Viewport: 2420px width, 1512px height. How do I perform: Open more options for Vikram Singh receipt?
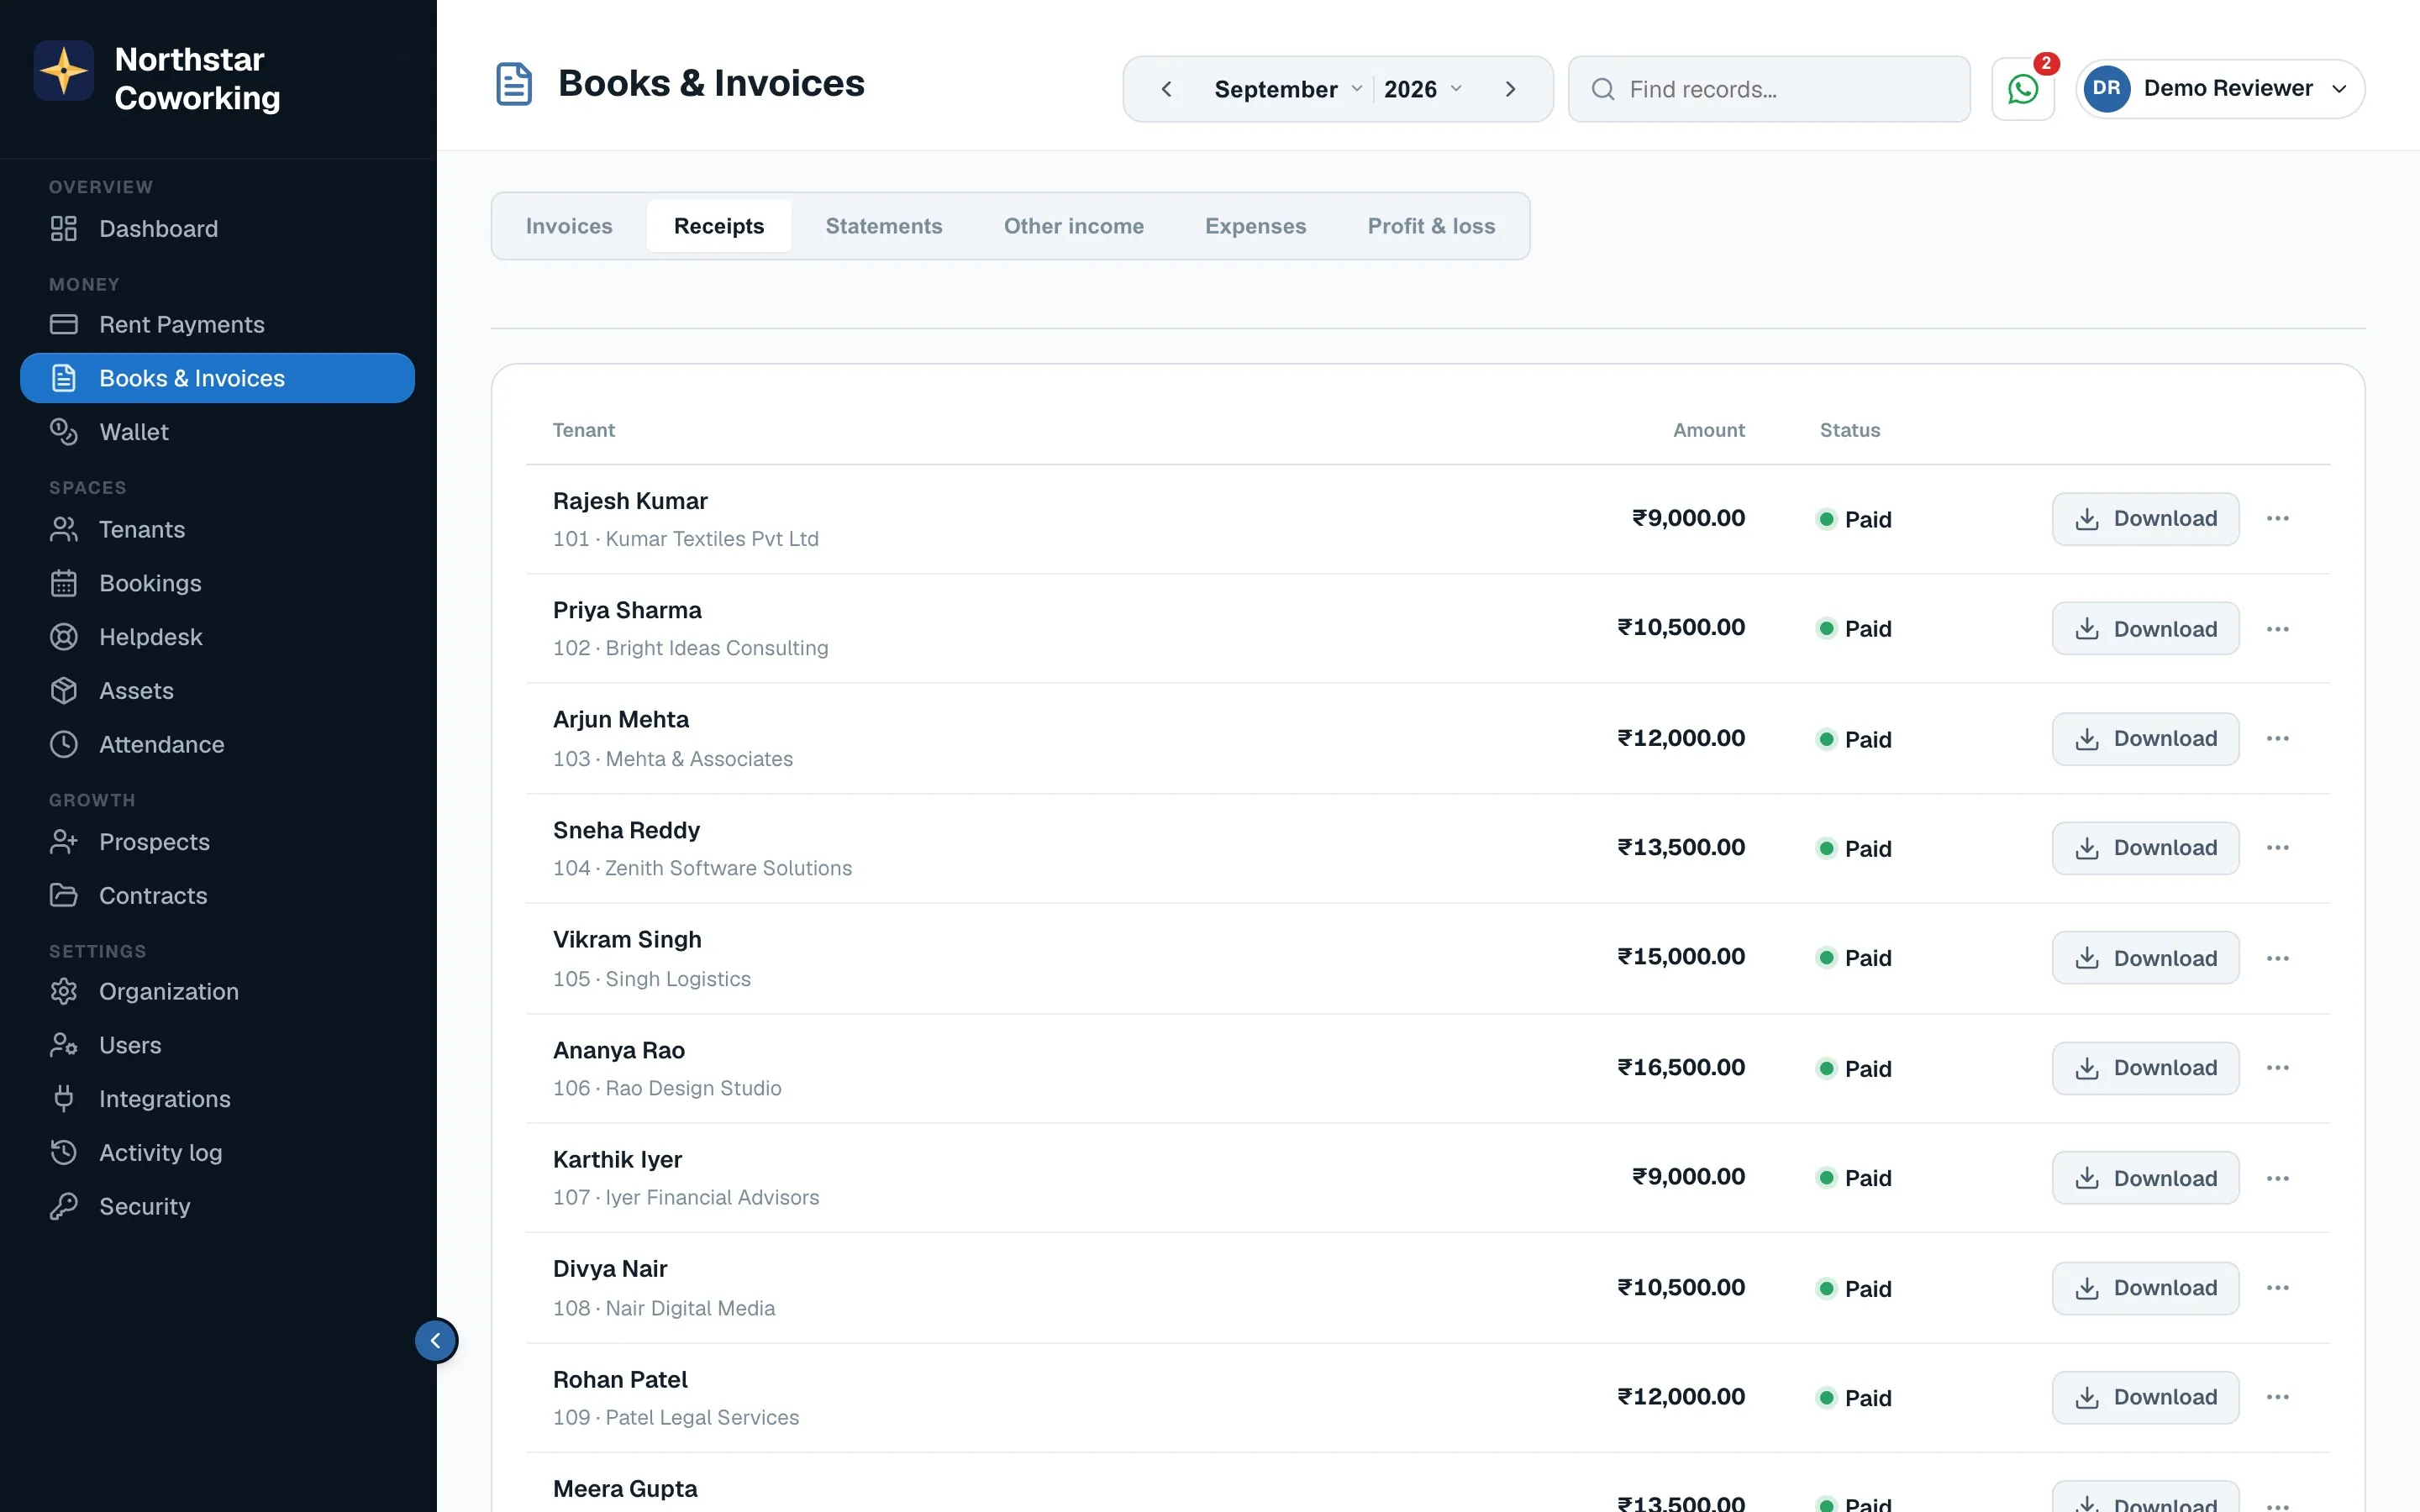[2277, 958]
